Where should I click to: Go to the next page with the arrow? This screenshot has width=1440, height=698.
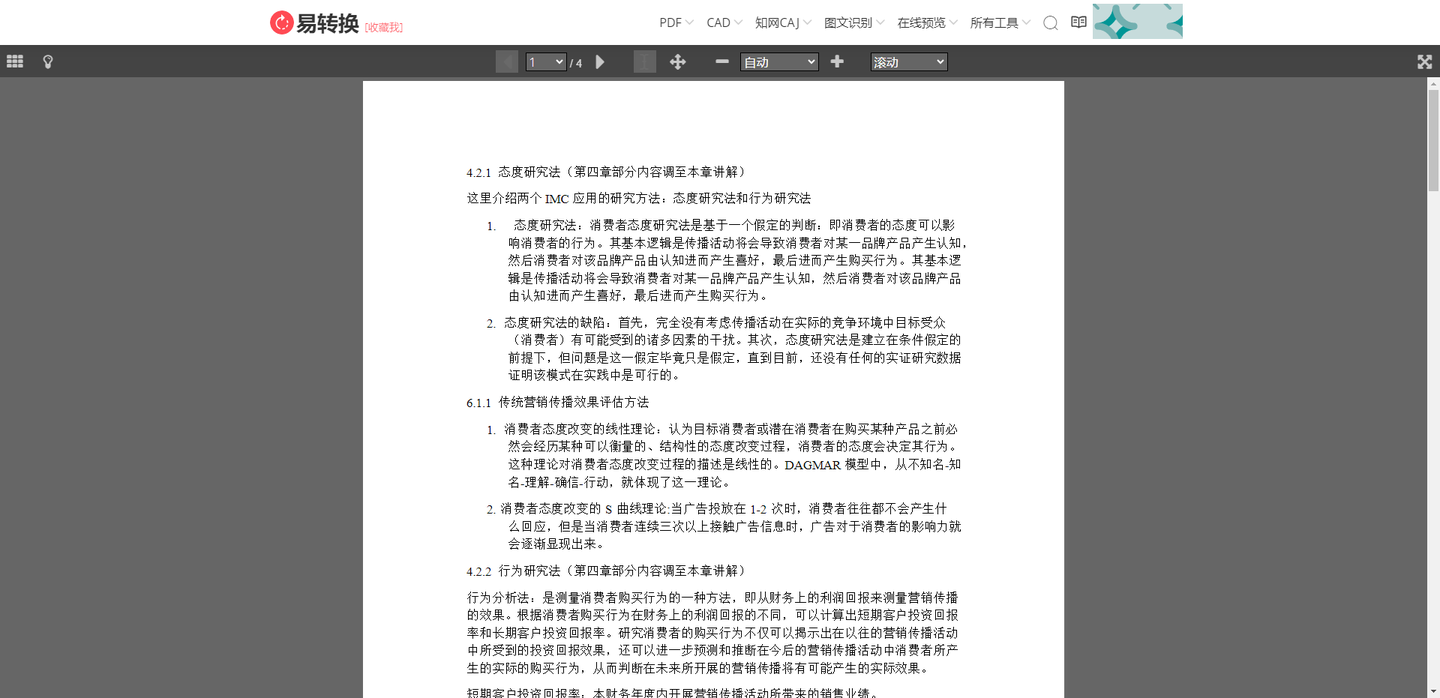[599, 61]
